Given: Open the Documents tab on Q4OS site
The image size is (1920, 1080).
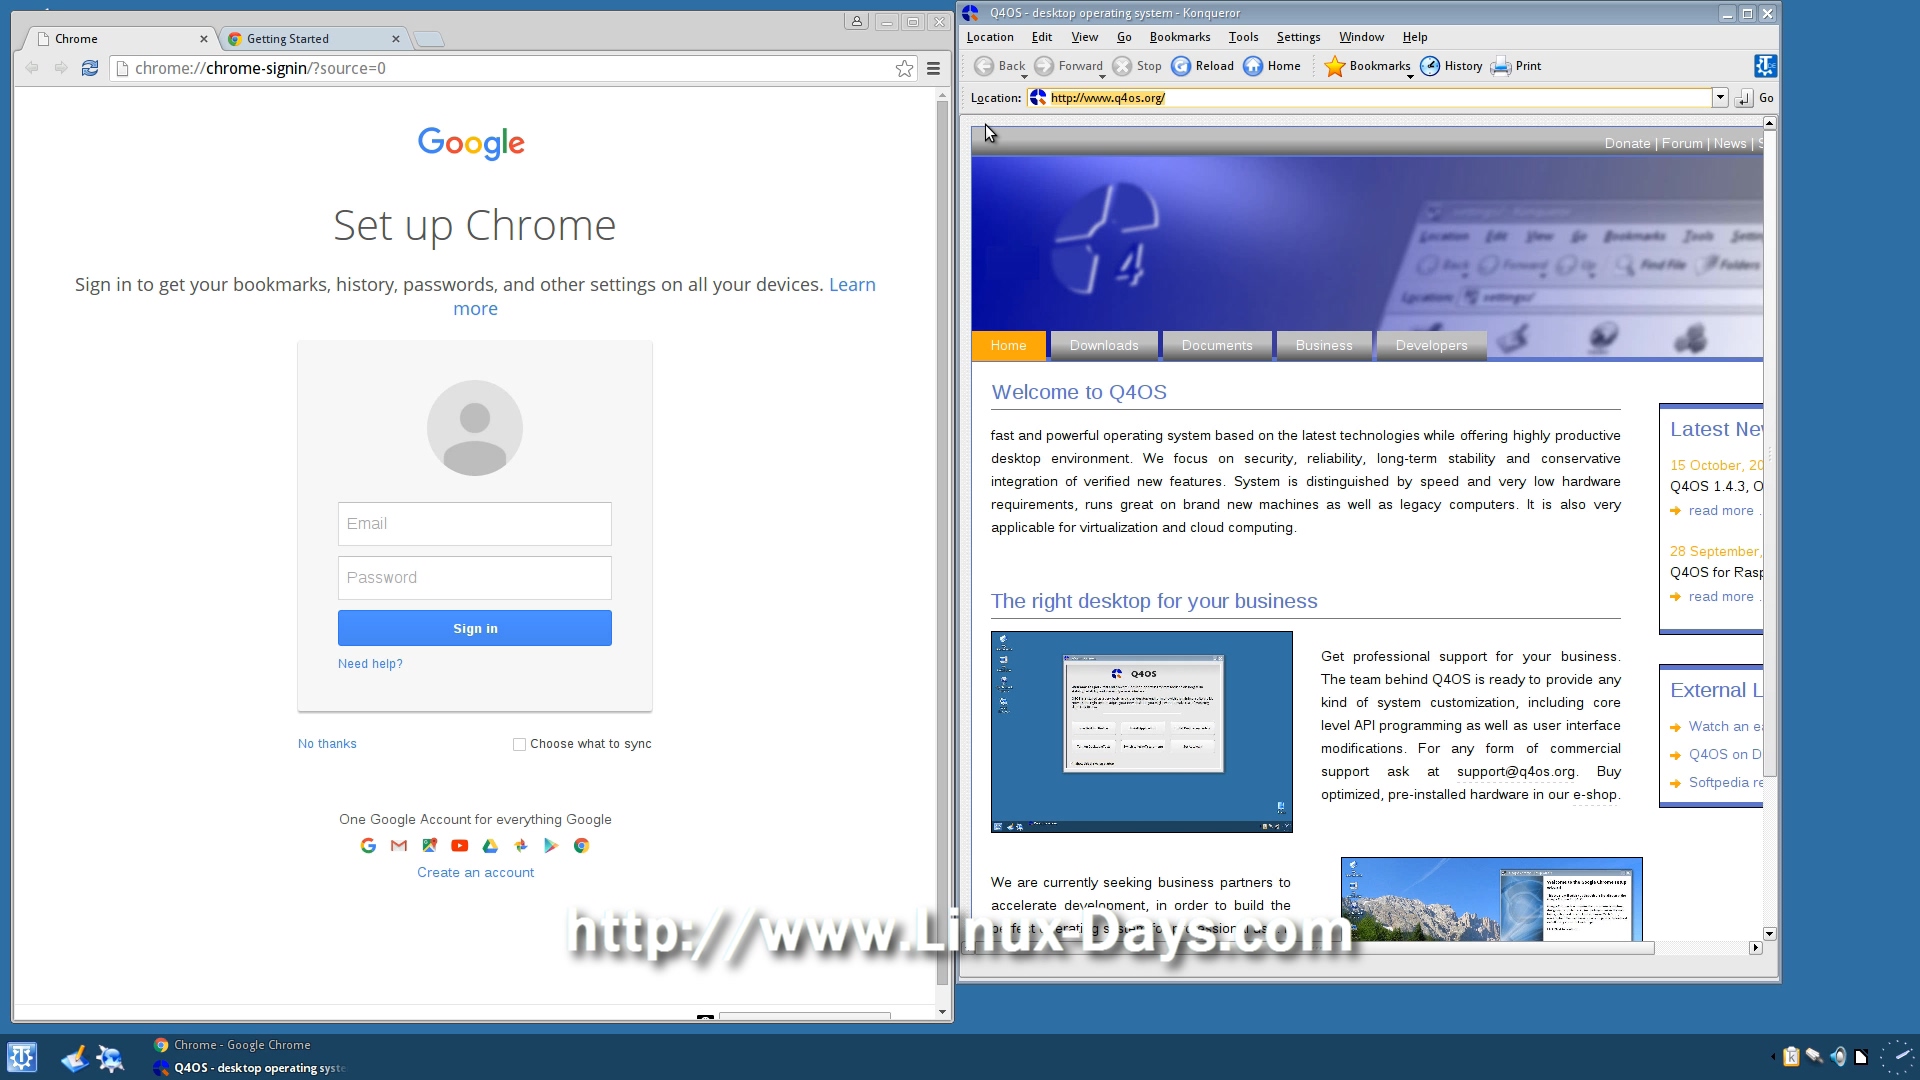Looking at the screenshot, I should tap(1217, 345).
